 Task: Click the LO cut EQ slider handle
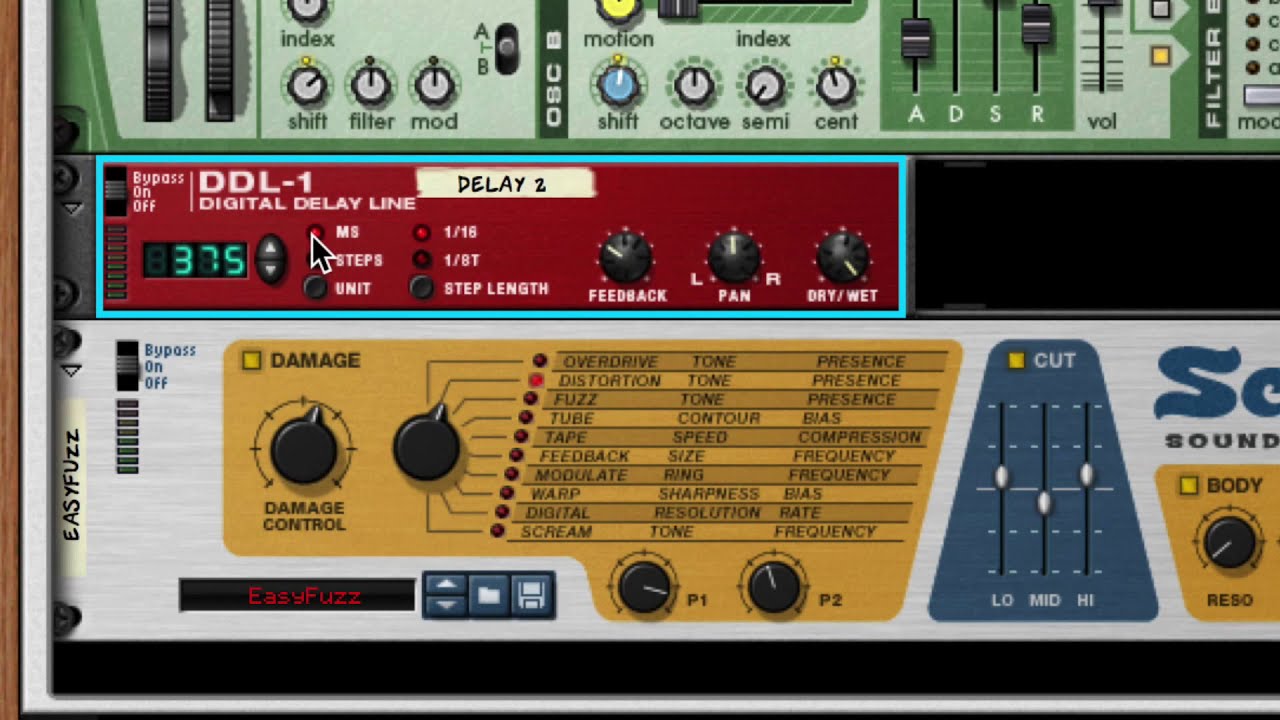[x=1001, y=479]
